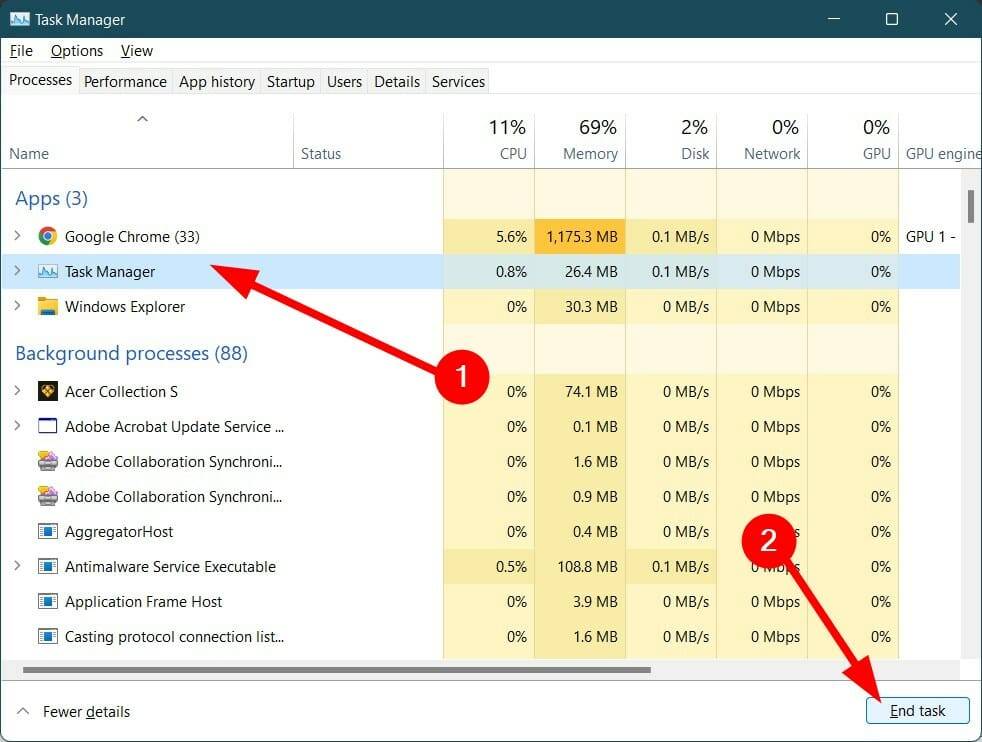Click the Task Manager icon in the Apps list
Viewport: 982px width, 742px height.
[47, 272]
